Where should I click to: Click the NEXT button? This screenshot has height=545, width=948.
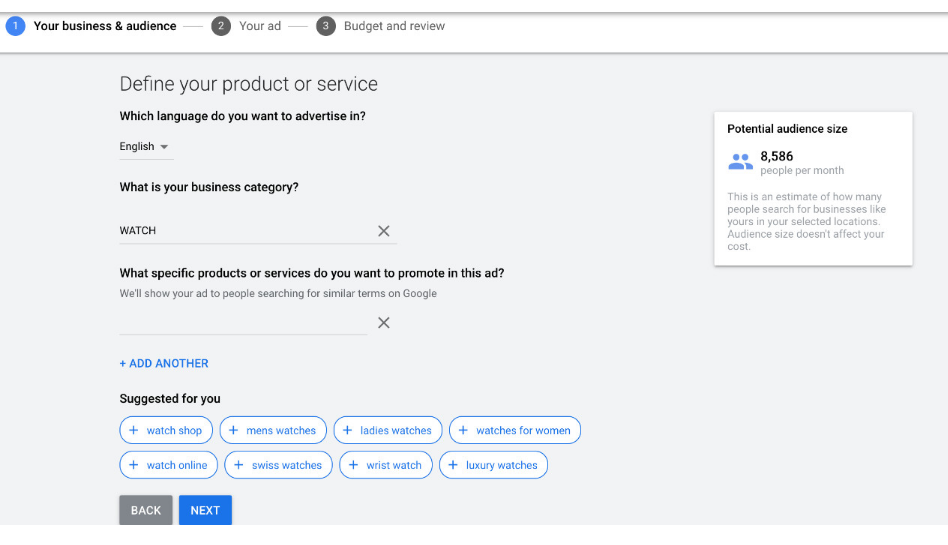(205, 510)
